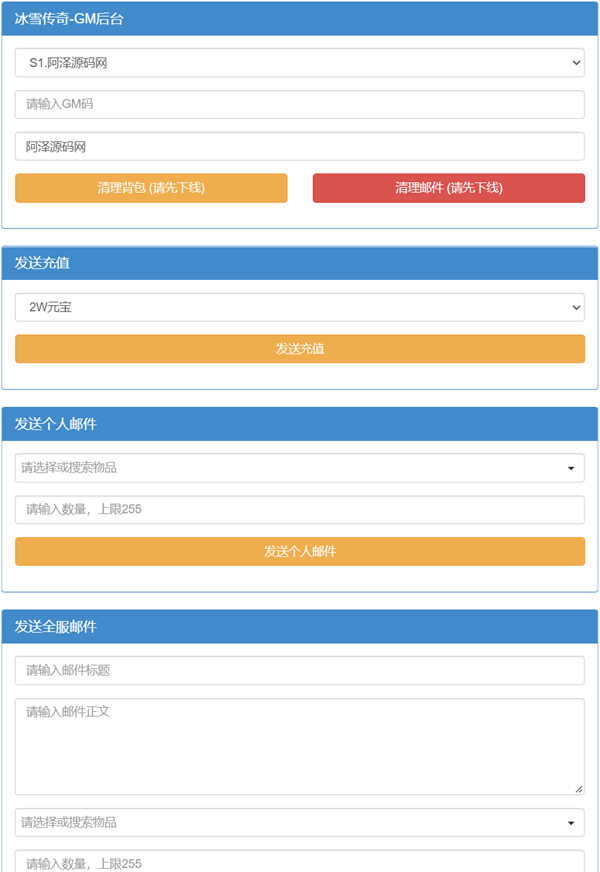Viewport: 600px width, 872px height.
Task: Click the GM码 input field
Action: (299, 104)
